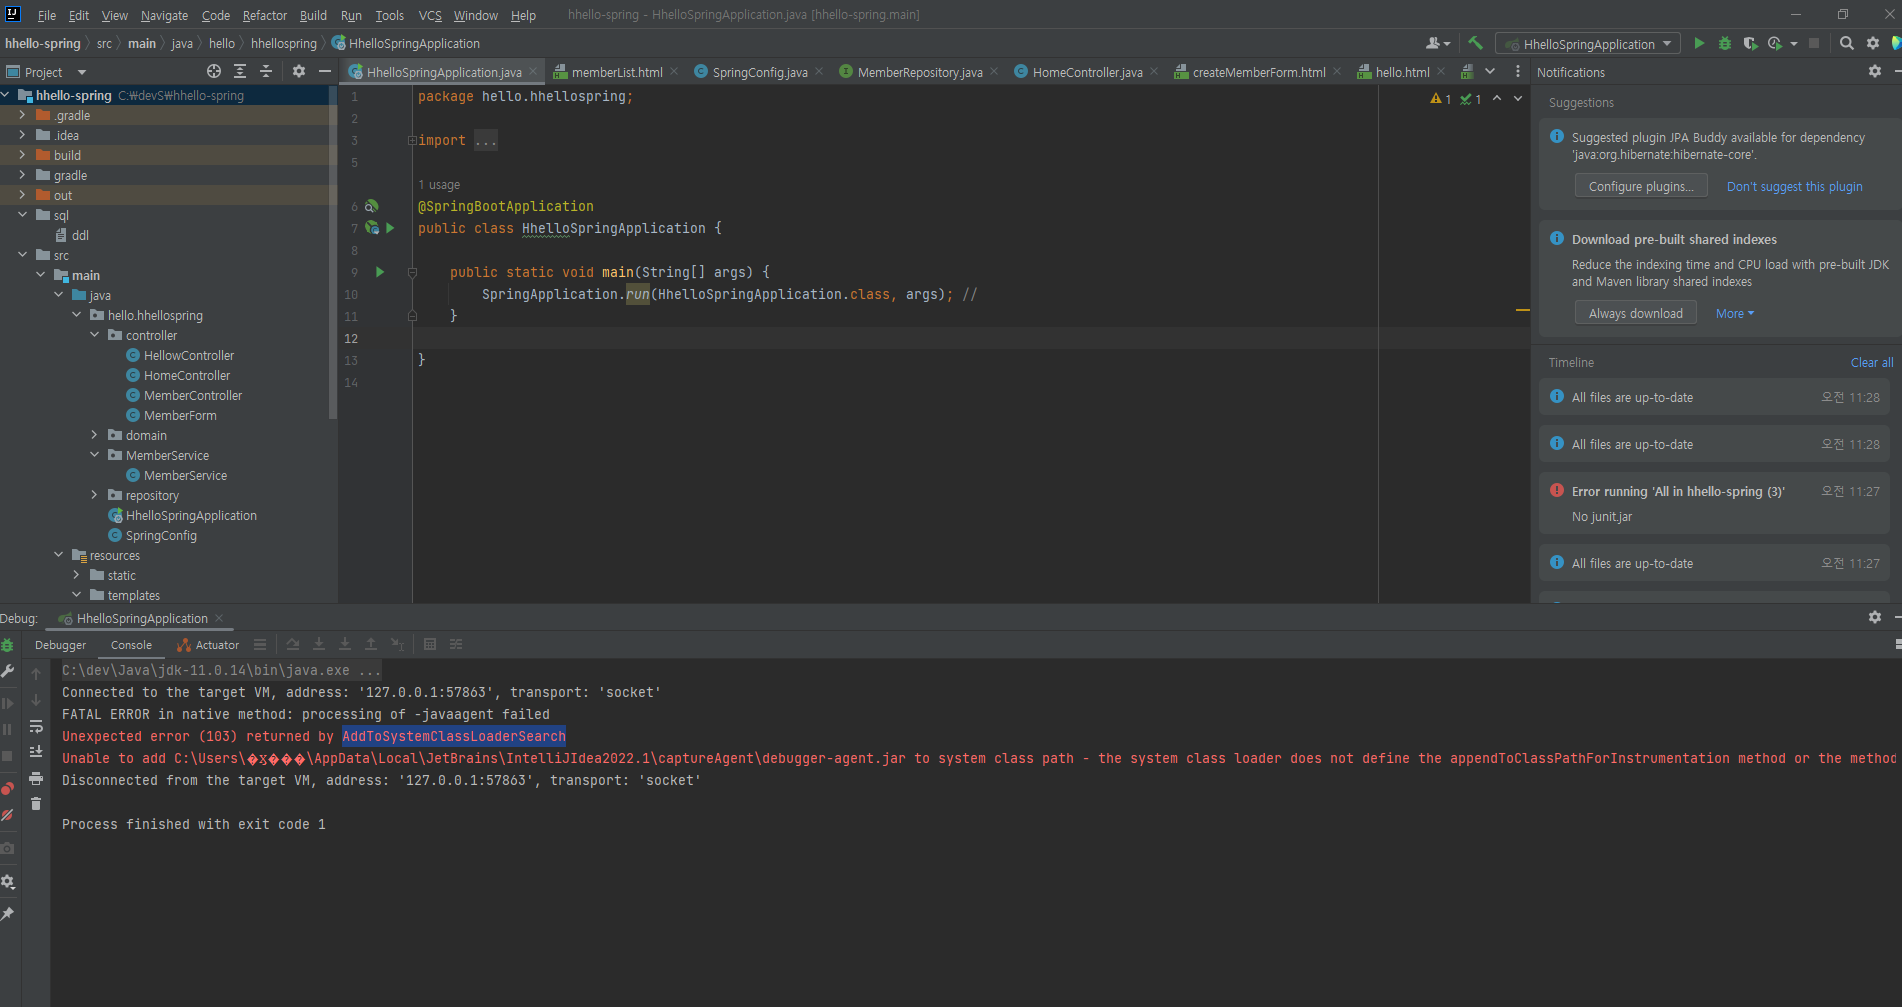The height and width of the screenshot is (1007, 1902).
Task: Build the project with the hammer icon
Action: 1475,43
